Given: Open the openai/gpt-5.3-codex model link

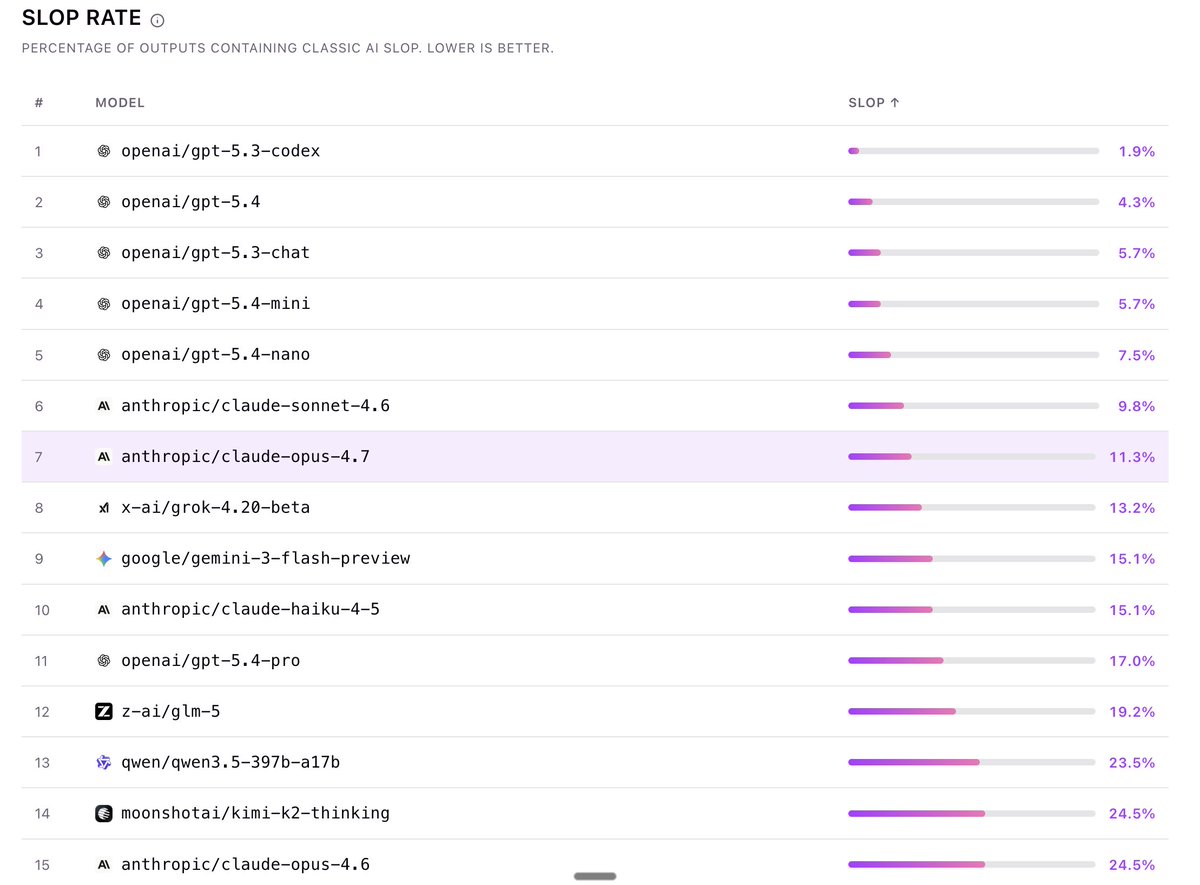Looking at the screenshot, I should coord(220,151).
